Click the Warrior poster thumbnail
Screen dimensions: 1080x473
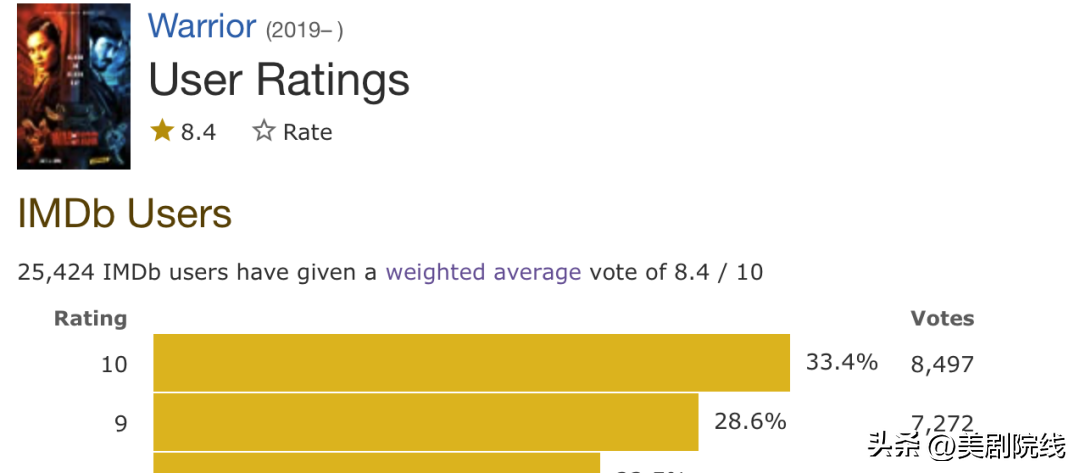pyautogui.click(x=74, y=86)
